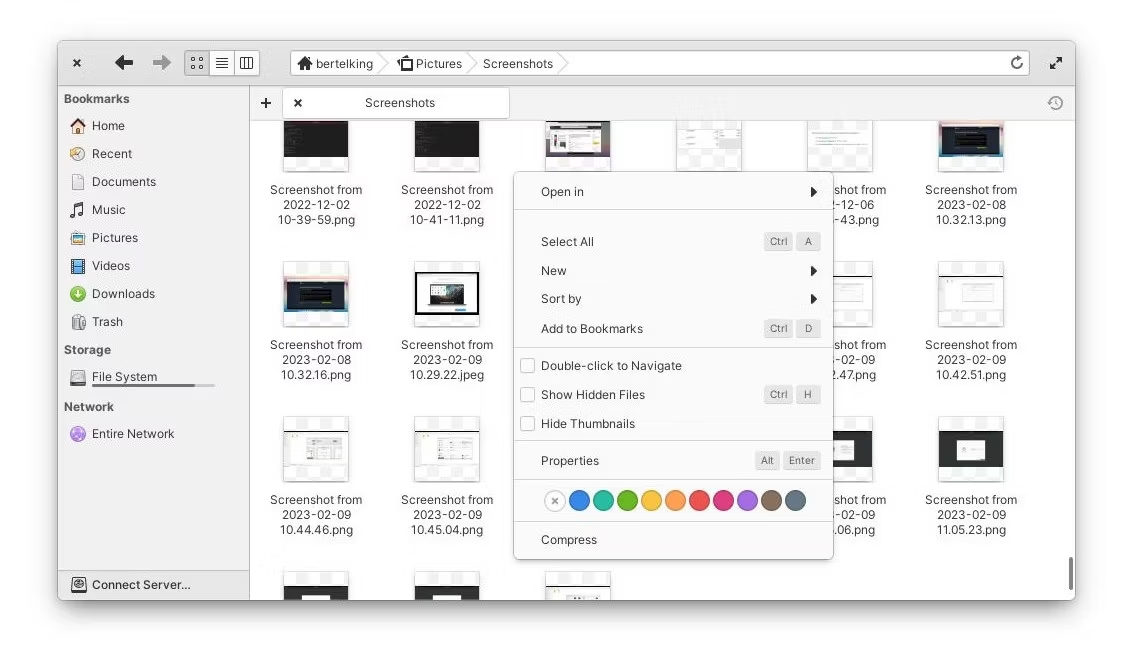Viewport: 1134px width, 650px height.
Task: Expand the New submenu
Action: pos(673,270)
